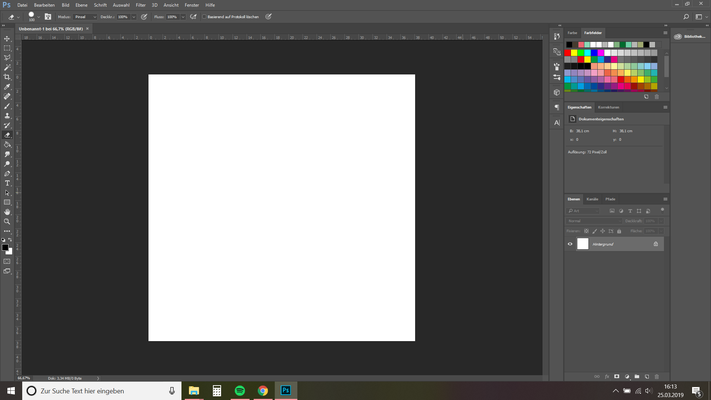Open the search icon in options bar

686,17
